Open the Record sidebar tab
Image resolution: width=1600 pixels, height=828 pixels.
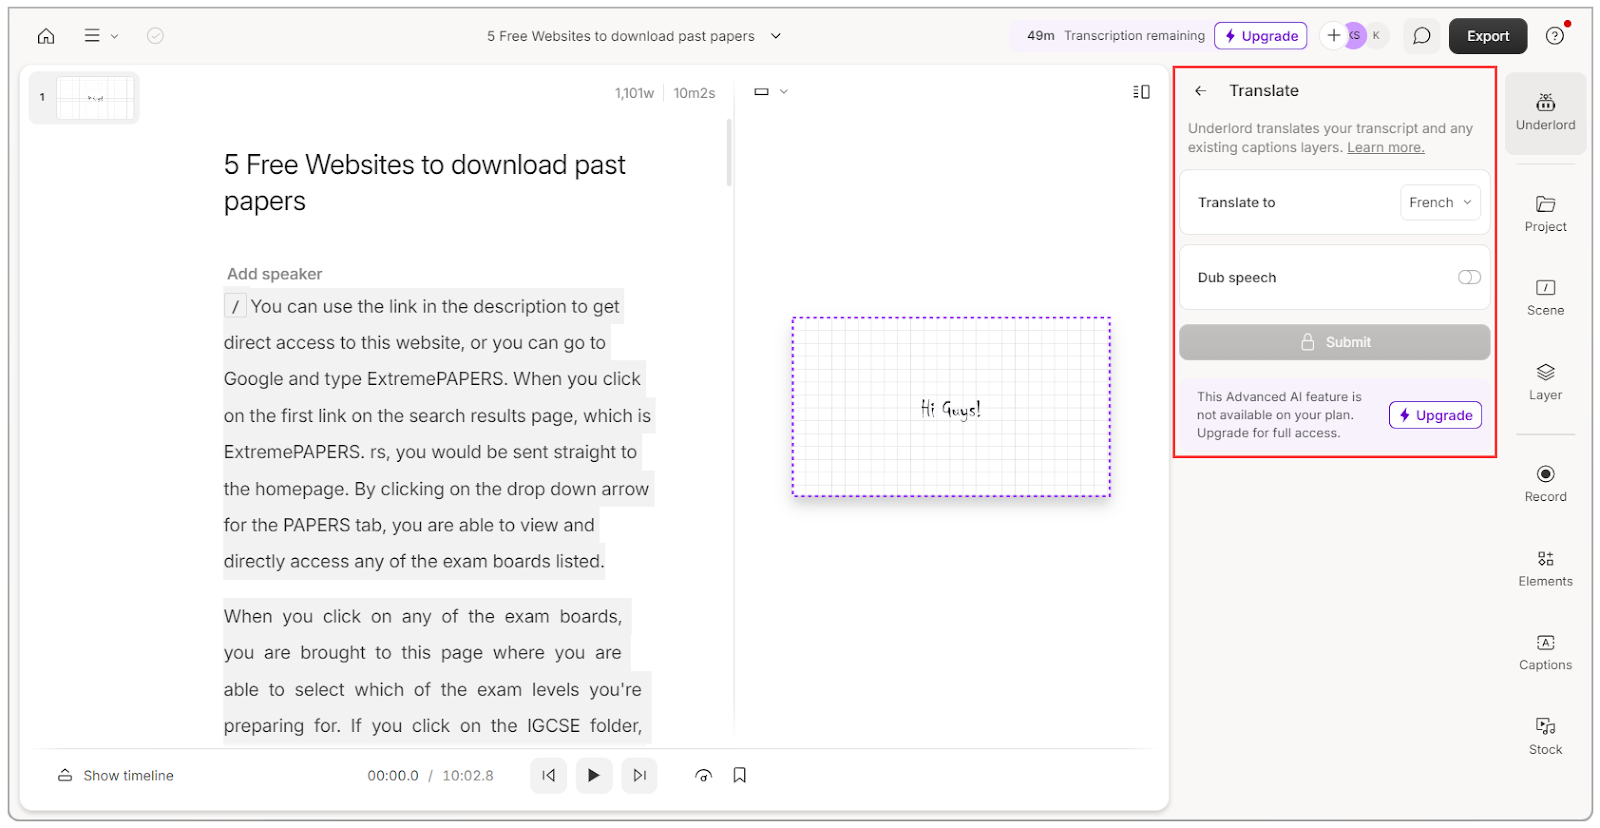[x=1545, y=483]
